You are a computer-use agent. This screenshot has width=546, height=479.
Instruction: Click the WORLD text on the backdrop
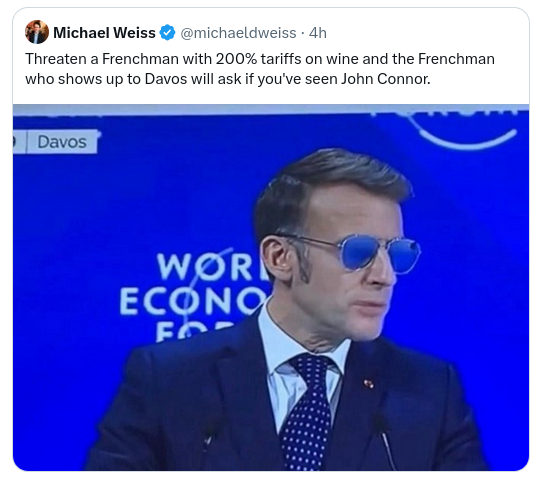pyautogui.click(x=211, y=267)
